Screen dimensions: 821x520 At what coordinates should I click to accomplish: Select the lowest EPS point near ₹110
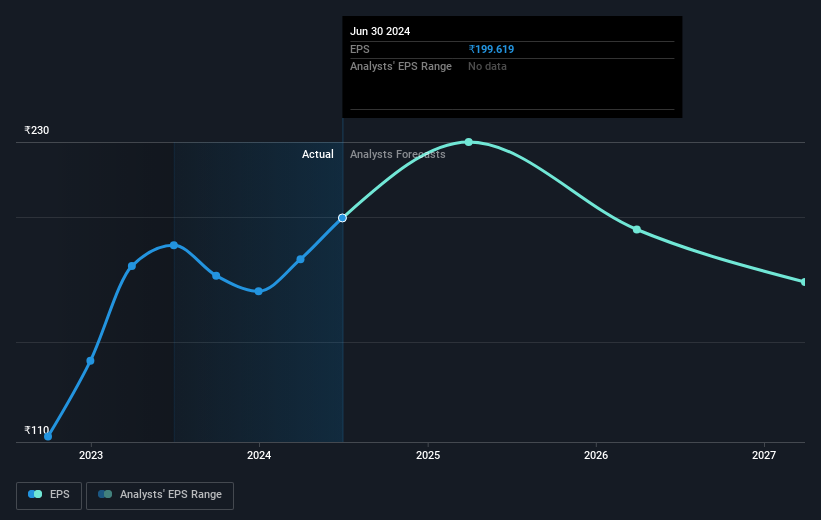[x=48, y=436]
